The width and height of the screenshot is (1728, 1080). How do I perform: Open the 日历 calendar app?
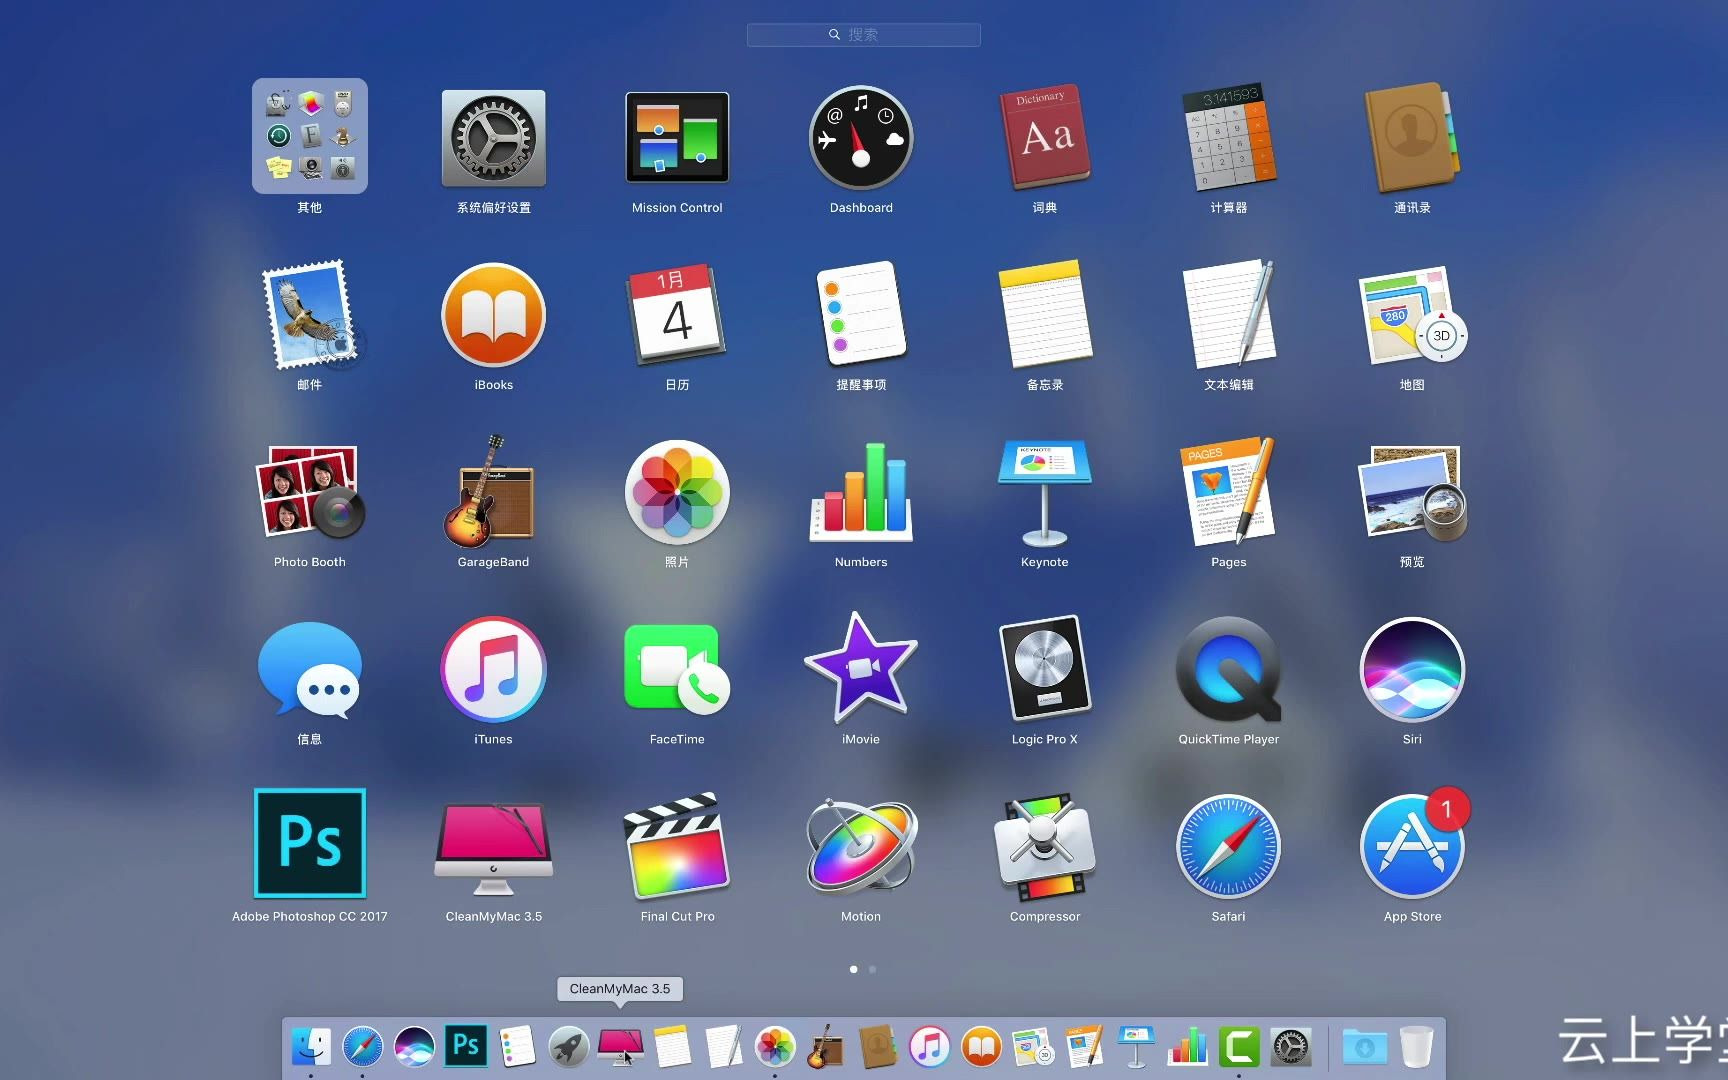coord(677,315)
